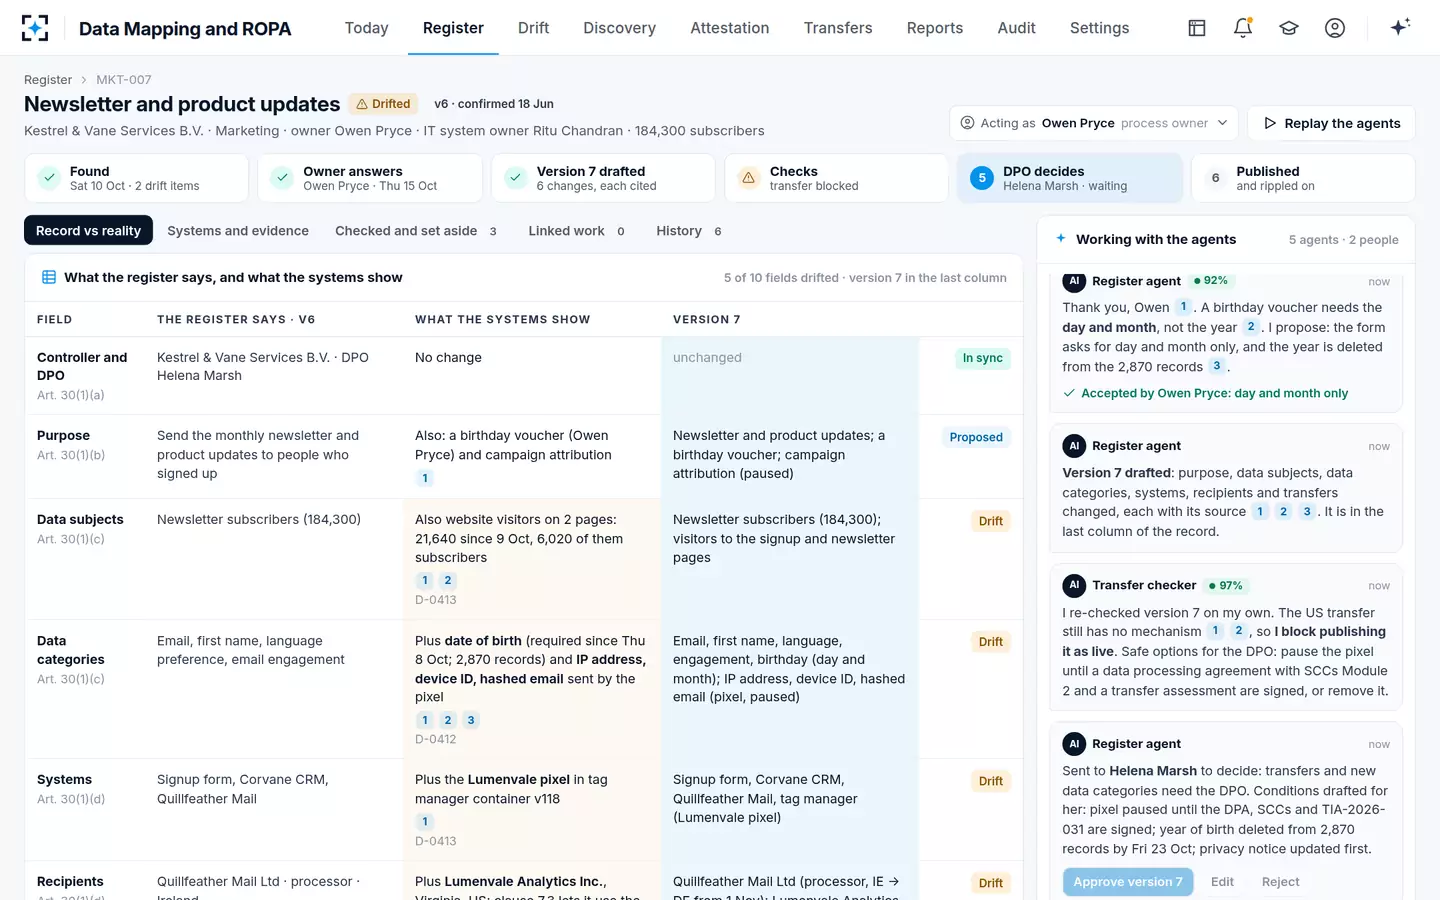Click the Register breadcrumb link
1440x900 pixels.
click(x=48, y=80)
